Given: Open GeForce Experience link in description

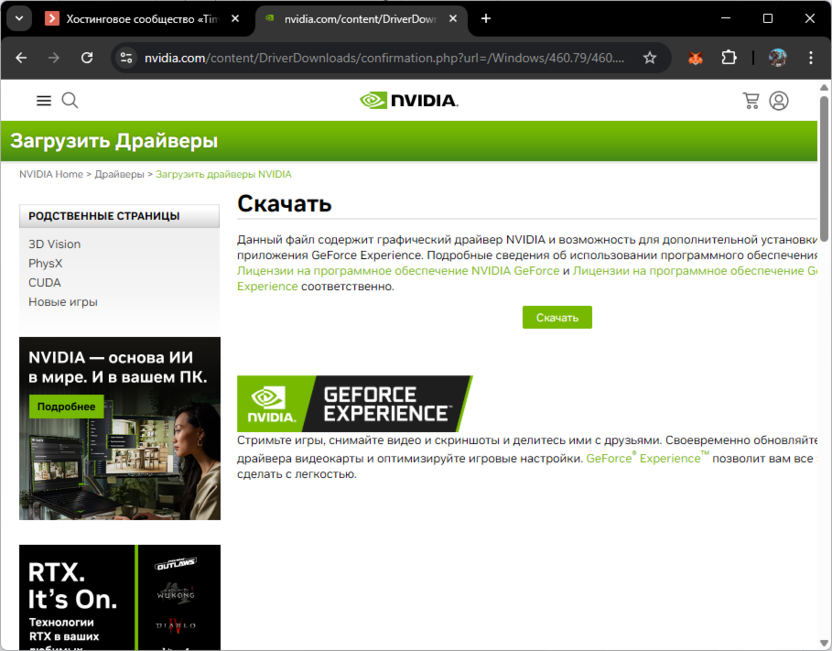Looking at the screenshot, I should 647,458.
